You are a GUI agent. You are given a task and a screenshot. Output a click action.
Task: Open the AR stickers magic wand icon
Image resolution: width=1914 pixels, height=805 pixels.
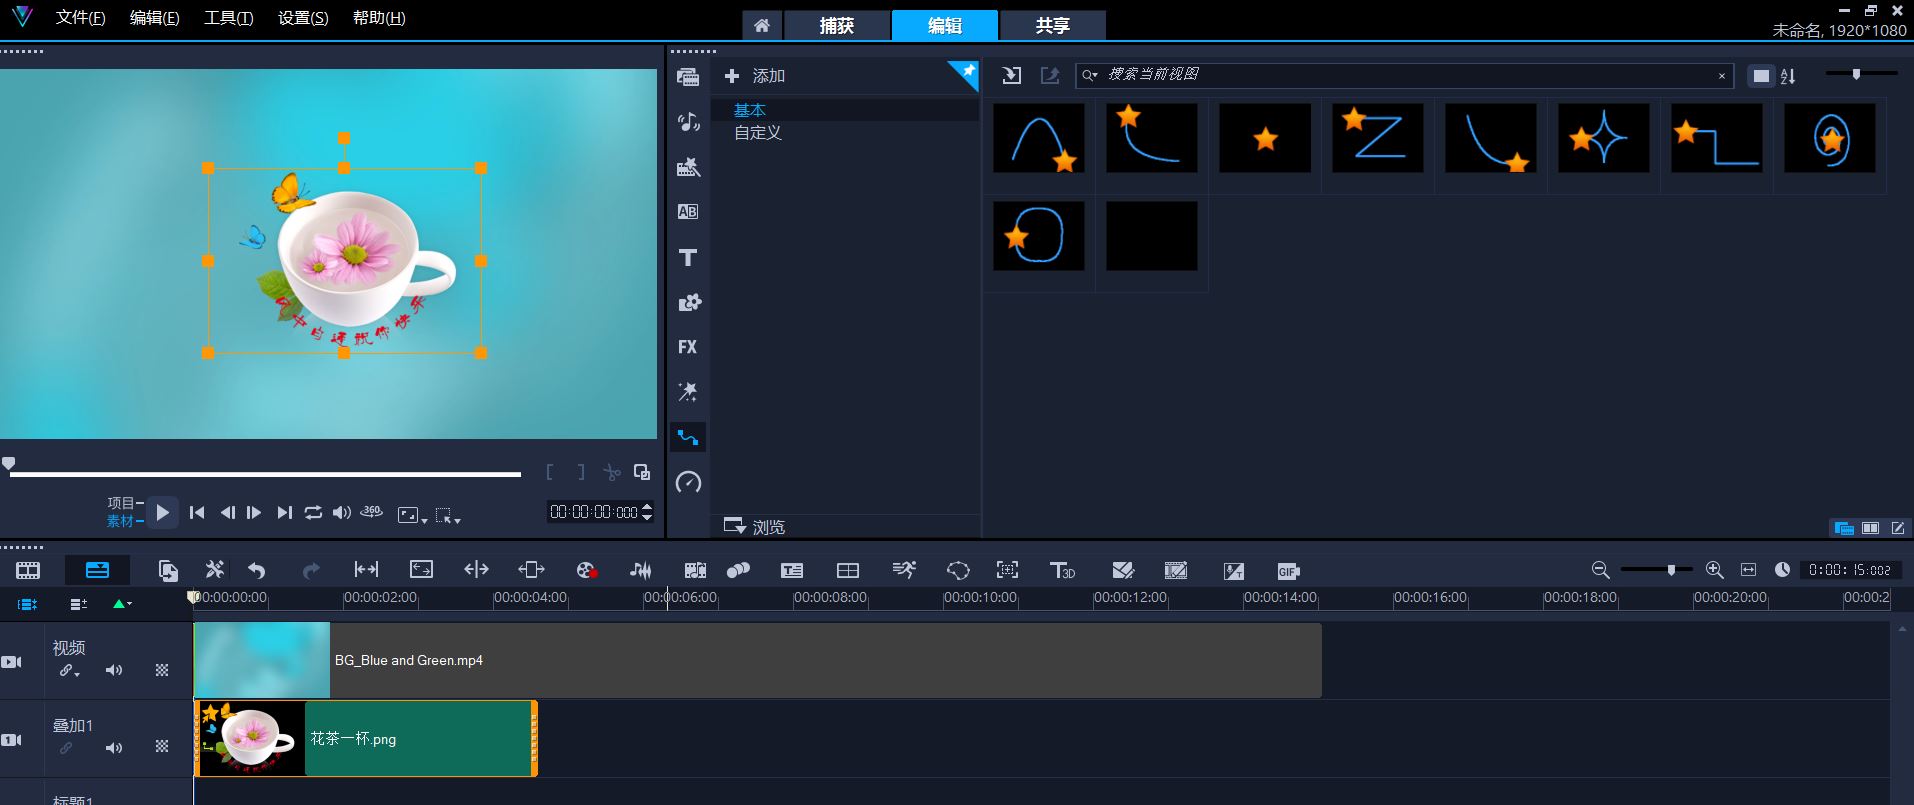pyautogui.click(x=687, y=391)
